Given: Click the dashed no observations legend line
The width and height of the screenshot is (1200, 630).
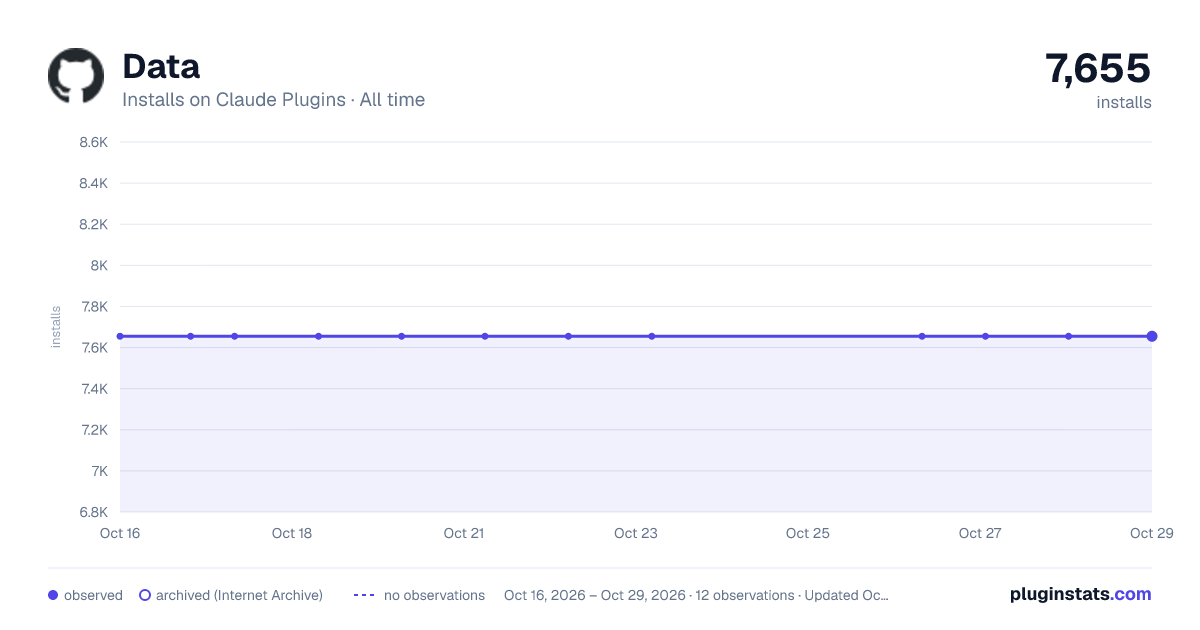Looking at the screenshot, I should [364, 595].
